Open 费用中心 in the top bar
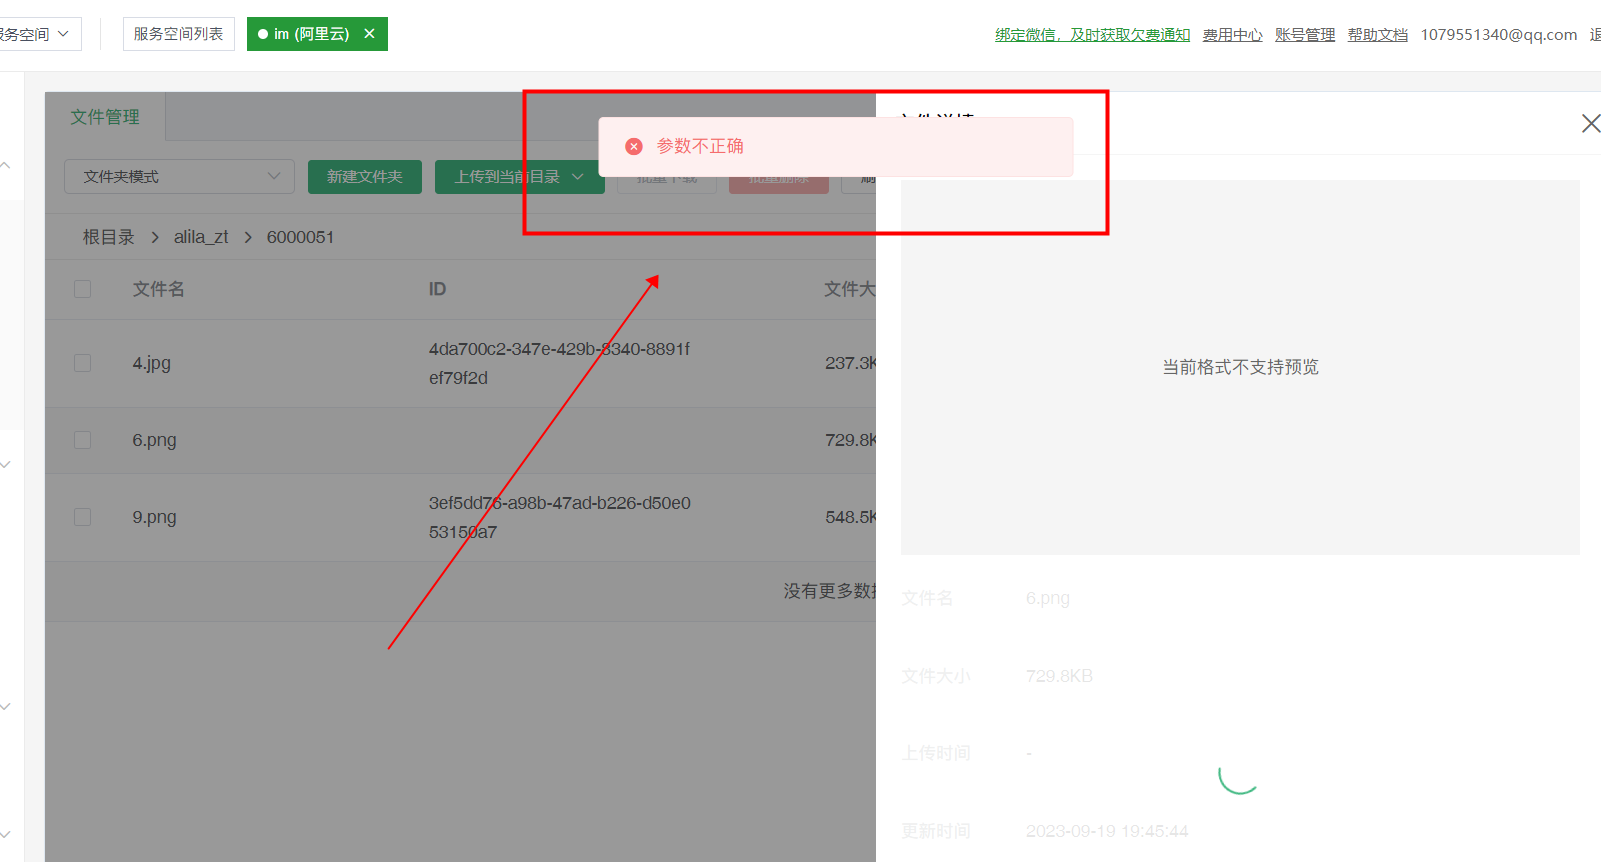This screenshot has width=1601, height=862. tap(1232, 35)
